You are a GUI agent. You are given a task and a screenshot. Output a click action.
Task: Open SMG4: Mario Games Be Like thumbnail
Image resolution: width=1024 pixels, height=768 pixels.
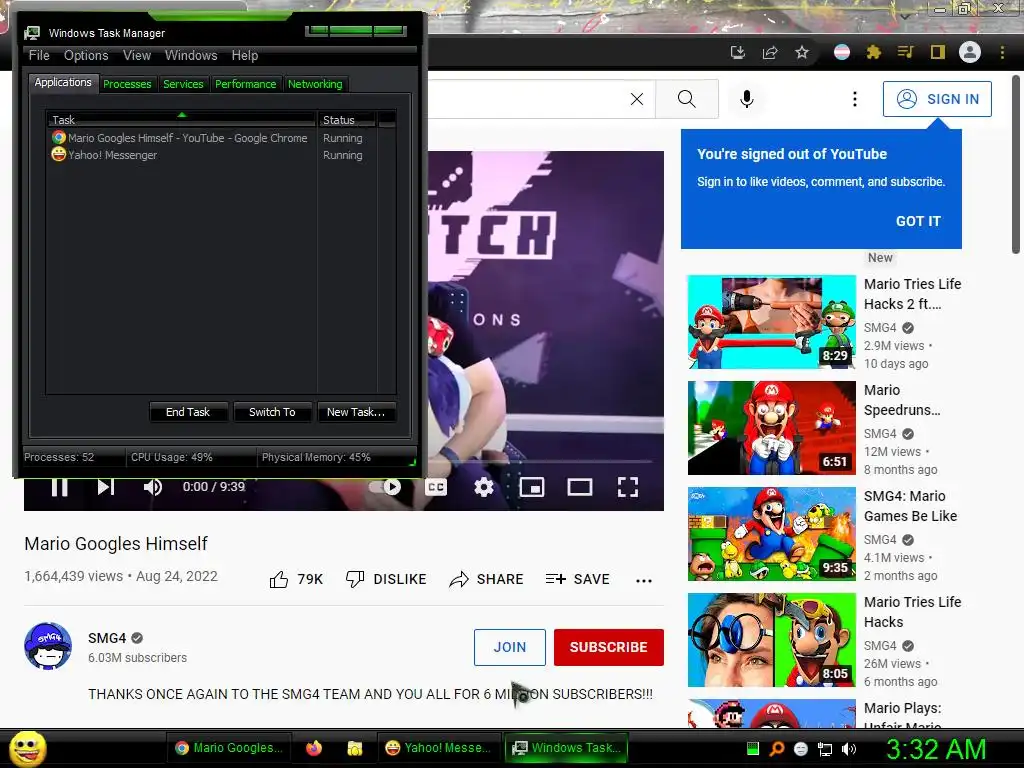772,534
